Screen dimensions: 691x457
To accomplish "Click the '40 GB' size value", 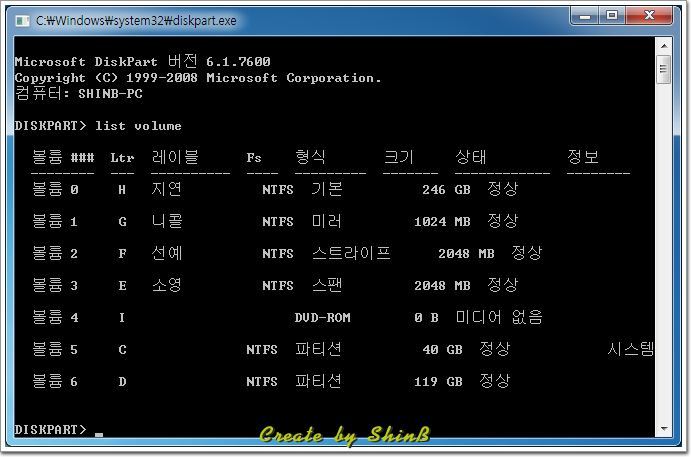I will [442, 350].
